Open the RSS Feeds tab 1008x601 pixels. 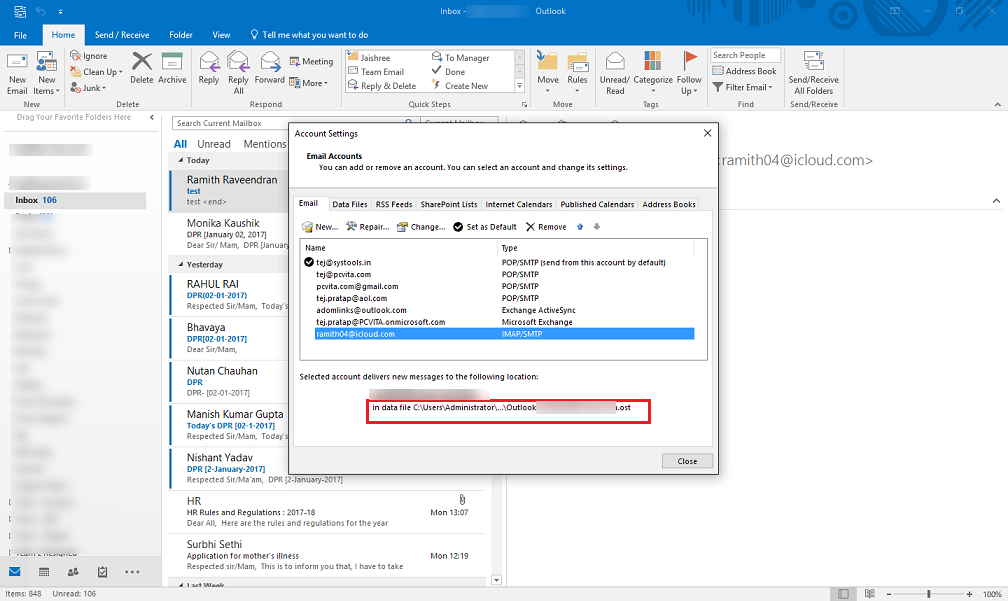[x=393, y=204]
